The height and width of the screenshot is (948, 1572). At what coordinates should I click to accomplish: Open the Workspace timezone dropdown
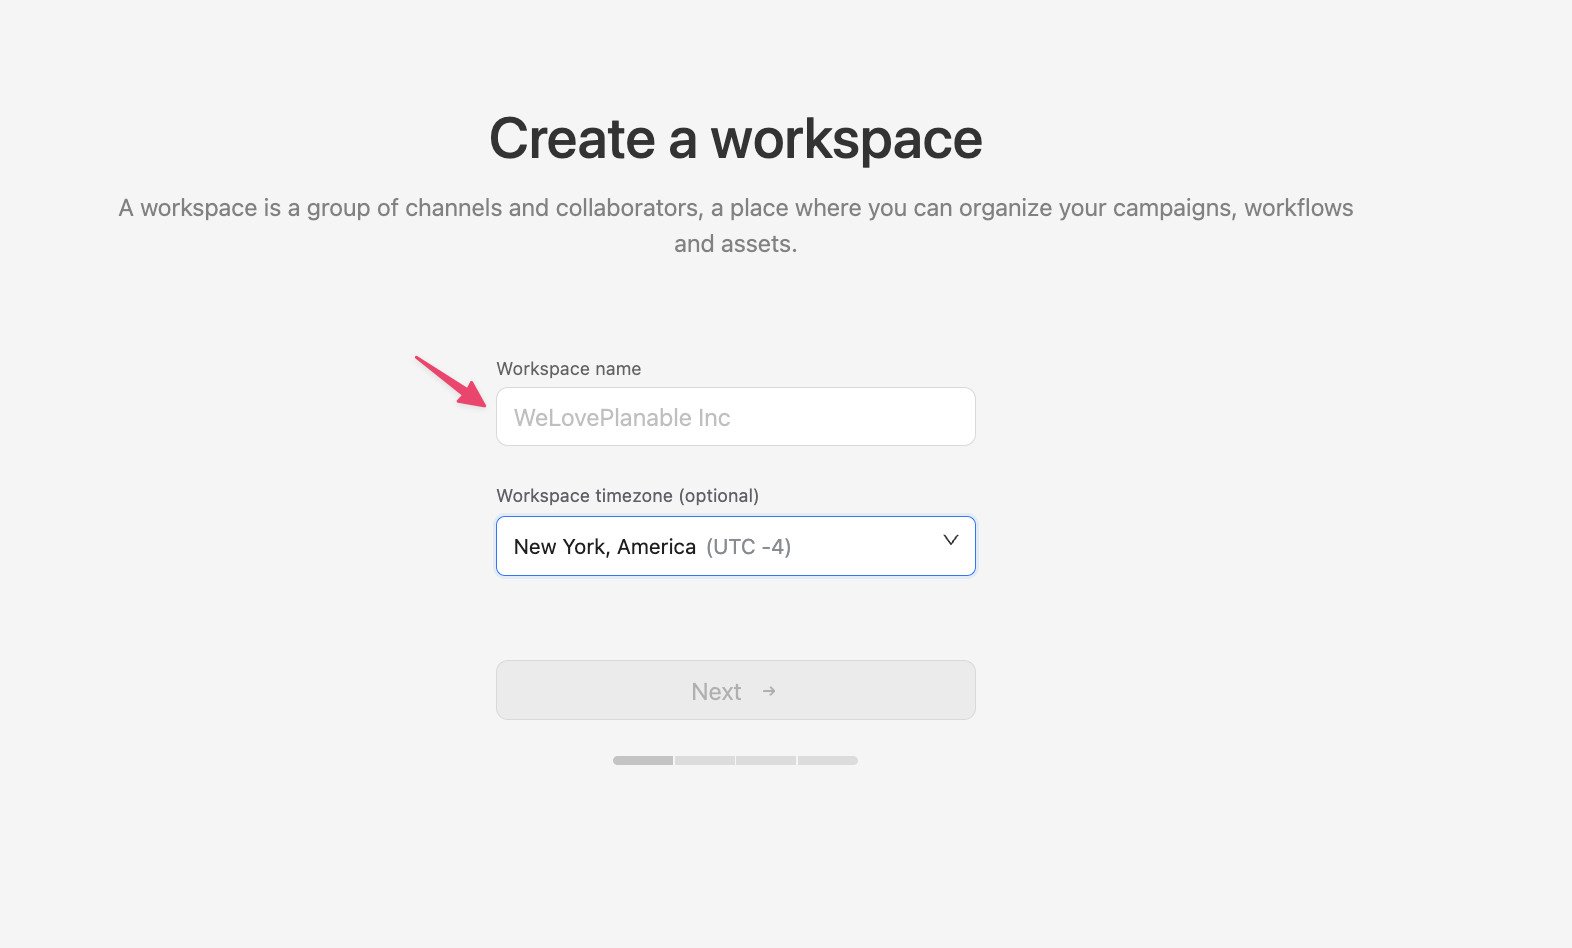[735, 546]
